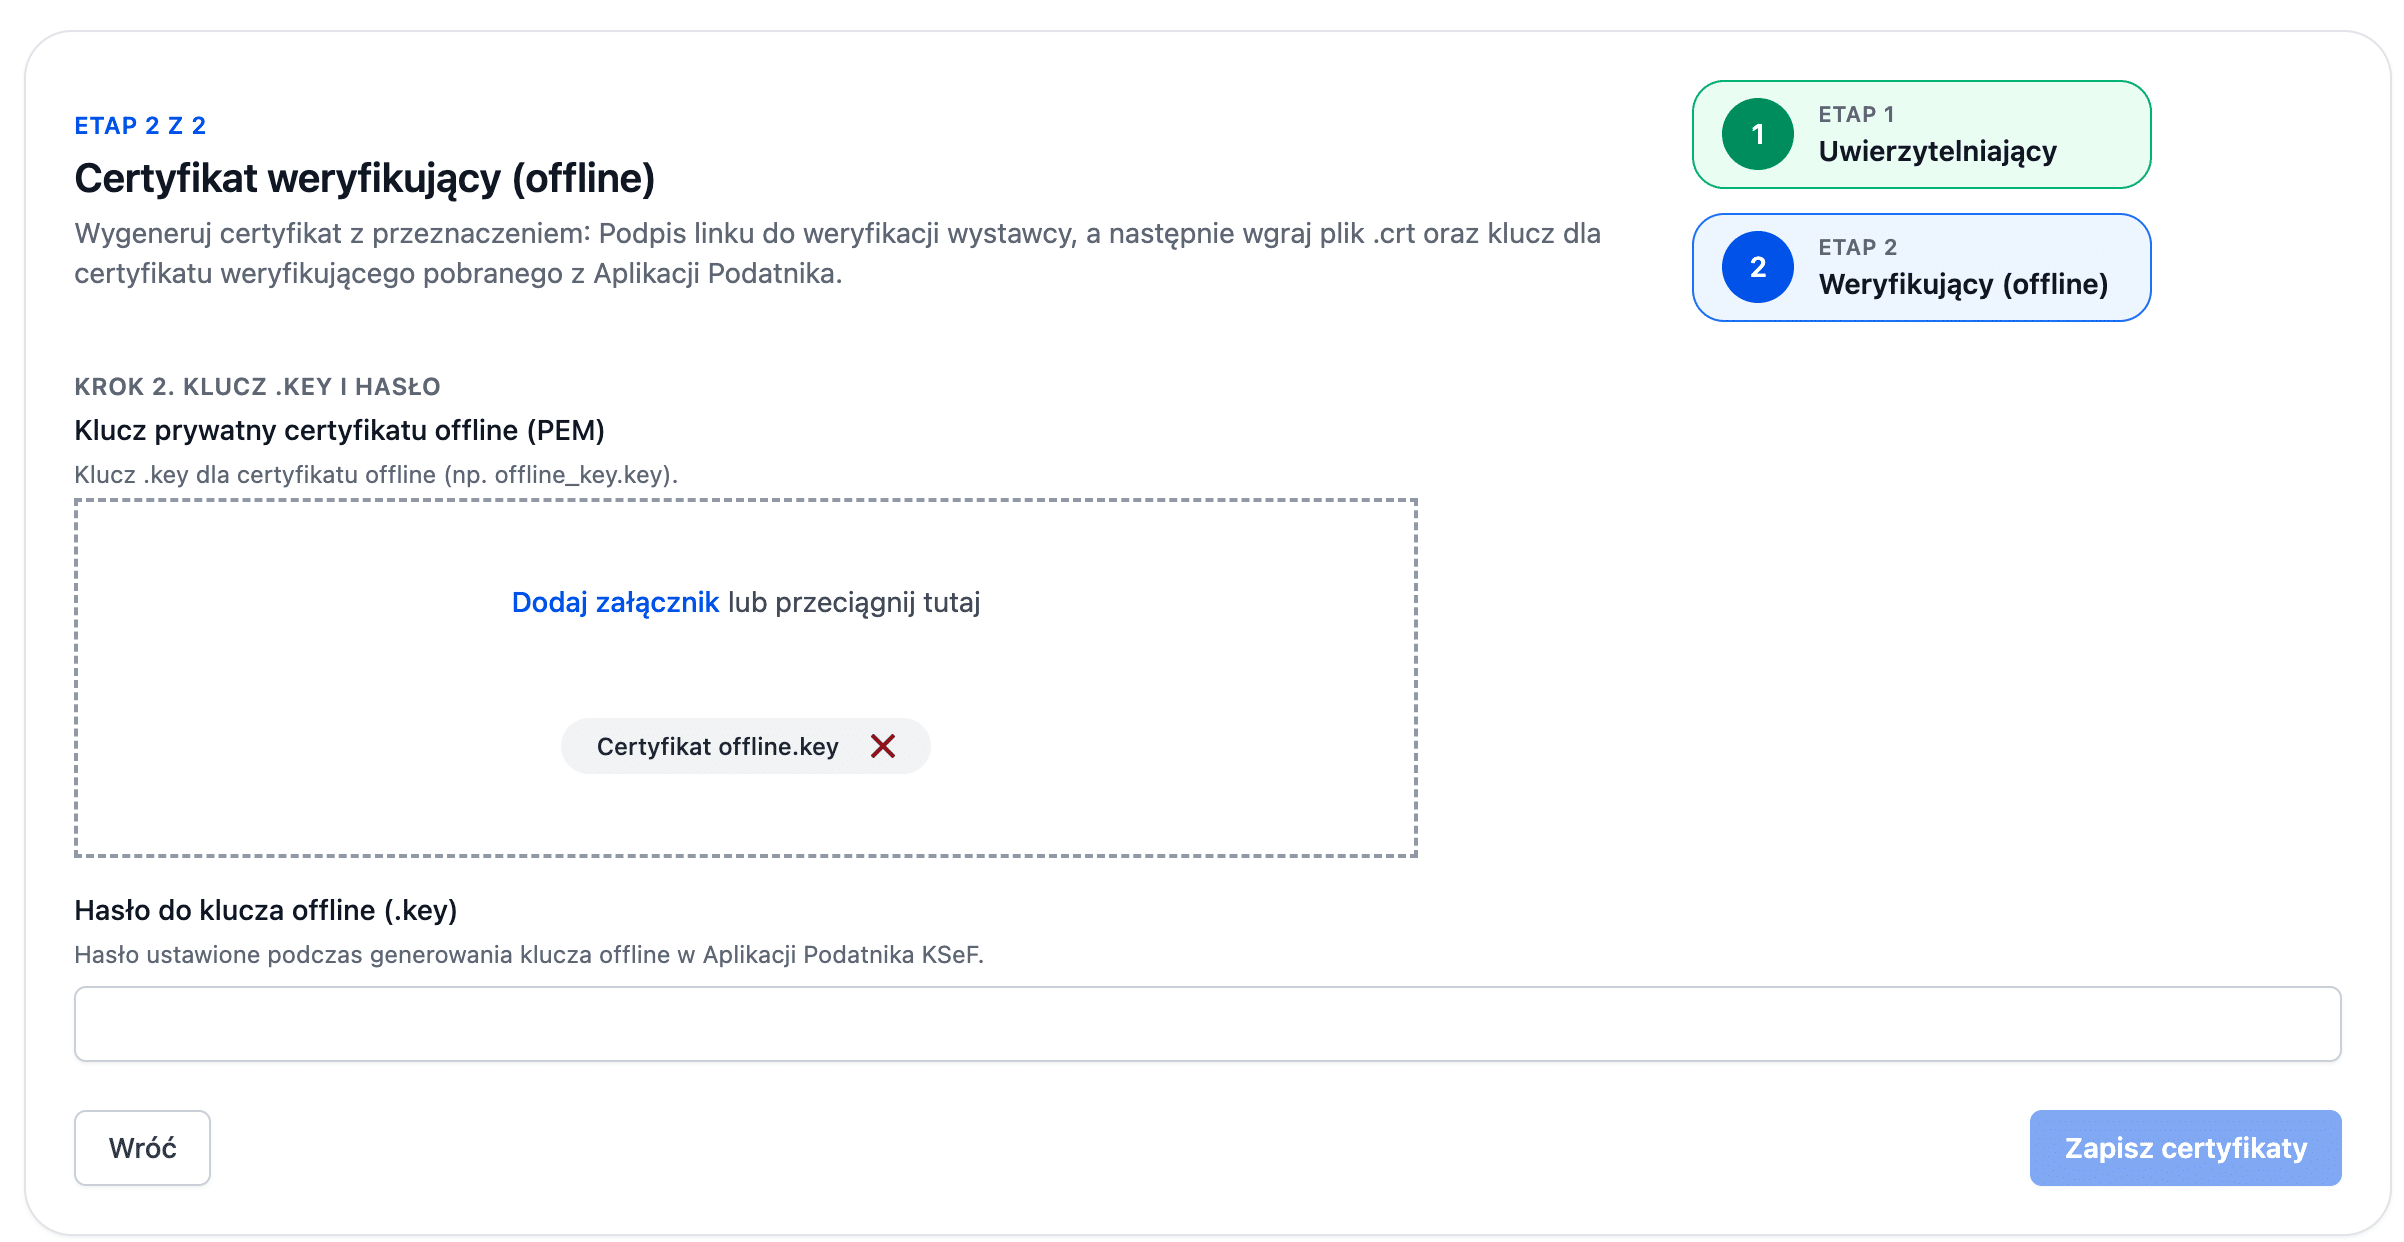
Task: Click the green step 1 circle
Action: [x=1757, y=134]
